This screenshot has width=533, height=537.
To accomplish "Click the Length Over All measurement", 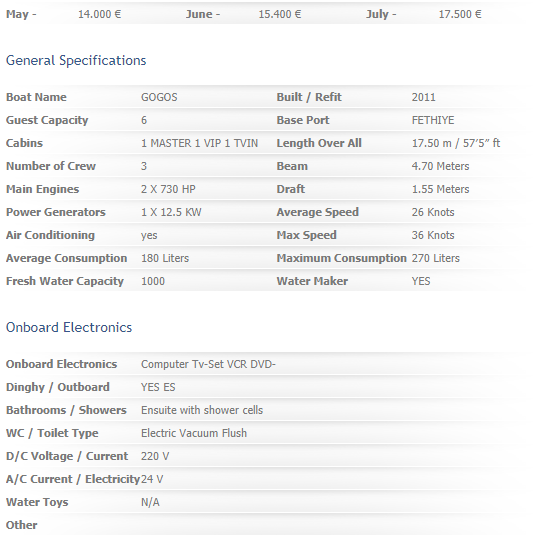I will point(456,143).
